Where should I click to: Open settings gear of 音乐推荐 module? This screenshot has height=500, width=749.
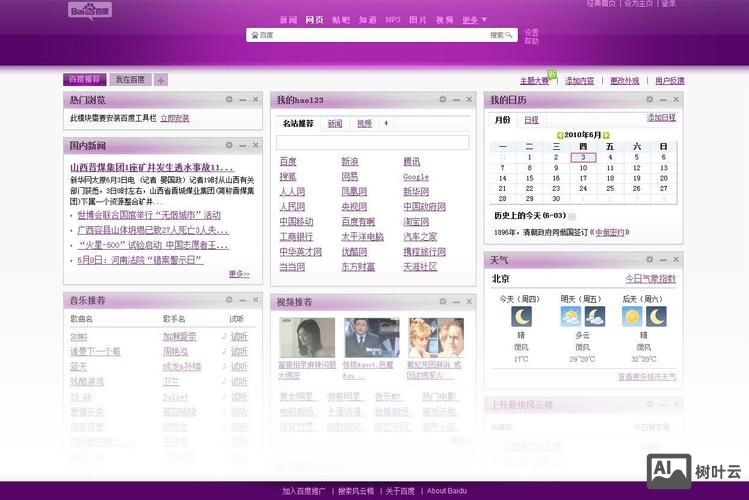(229, 299)
